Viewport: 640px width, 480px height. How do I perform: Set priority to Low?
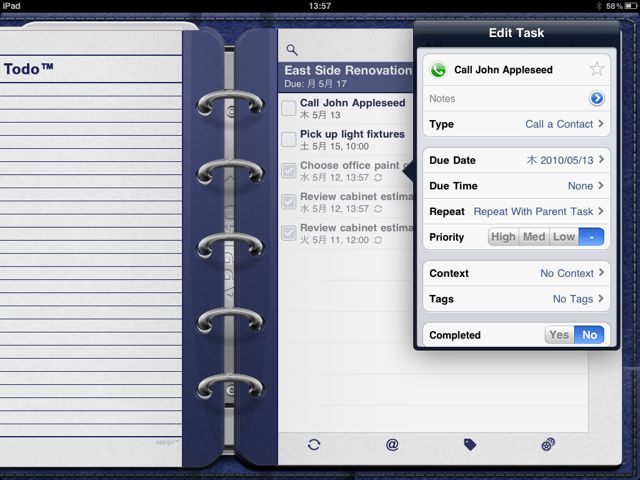coord(564,237)
